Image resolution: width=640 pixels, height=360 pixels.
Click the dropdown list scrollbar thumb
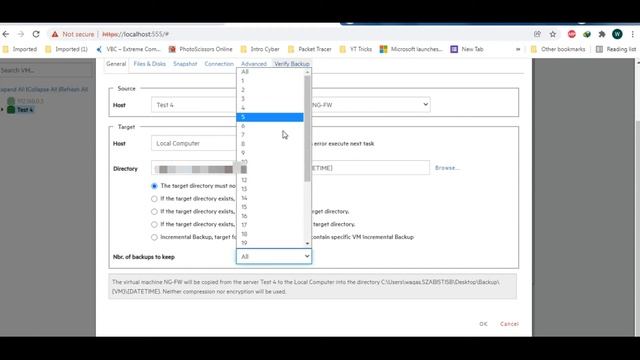307,129
